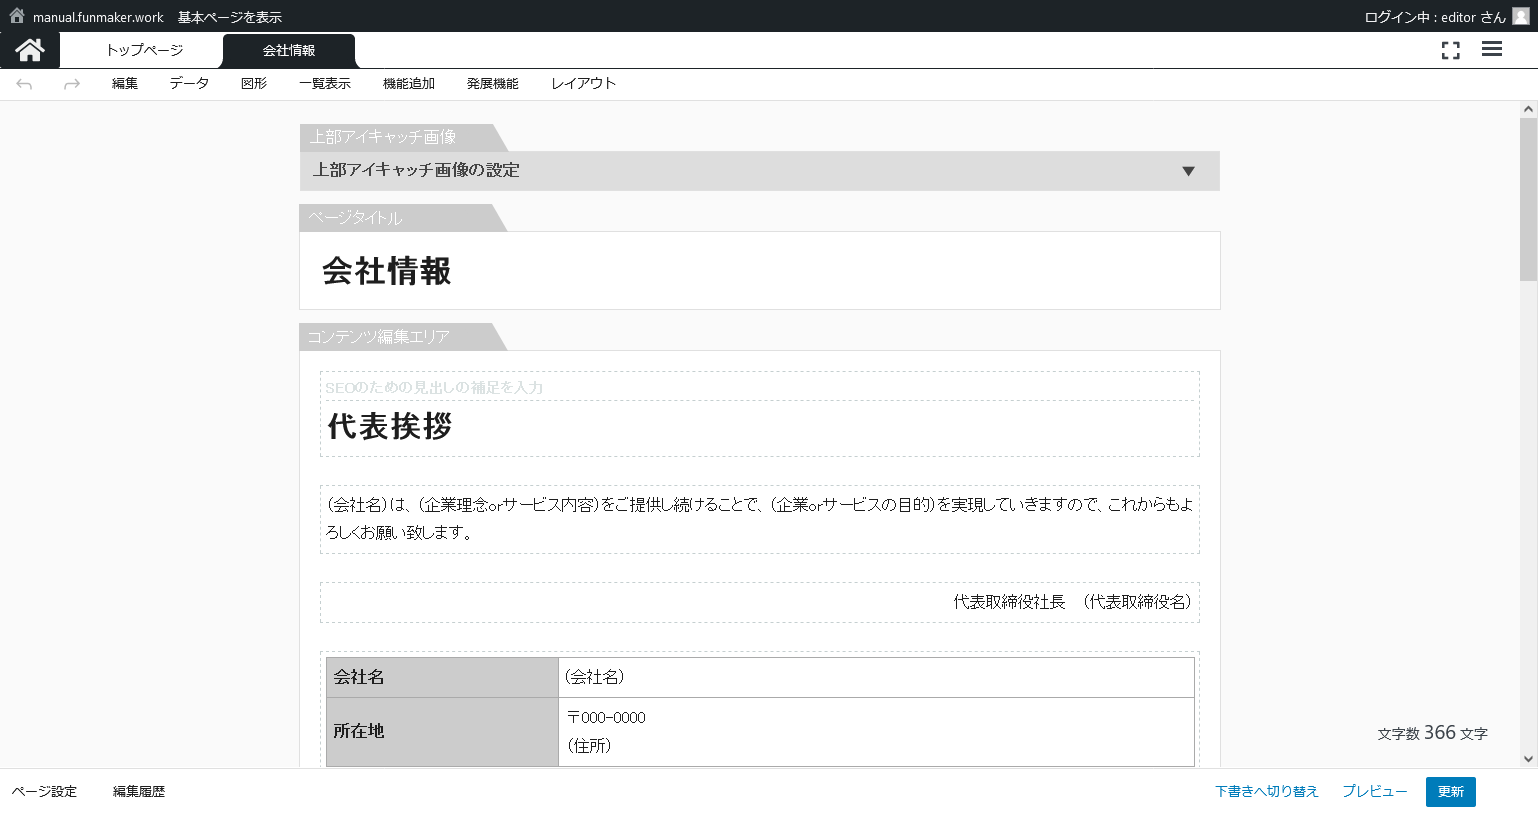Click the 更新 button
Image resolution: width=1538 pixels, height=815 pixels.
(1451, 792)
